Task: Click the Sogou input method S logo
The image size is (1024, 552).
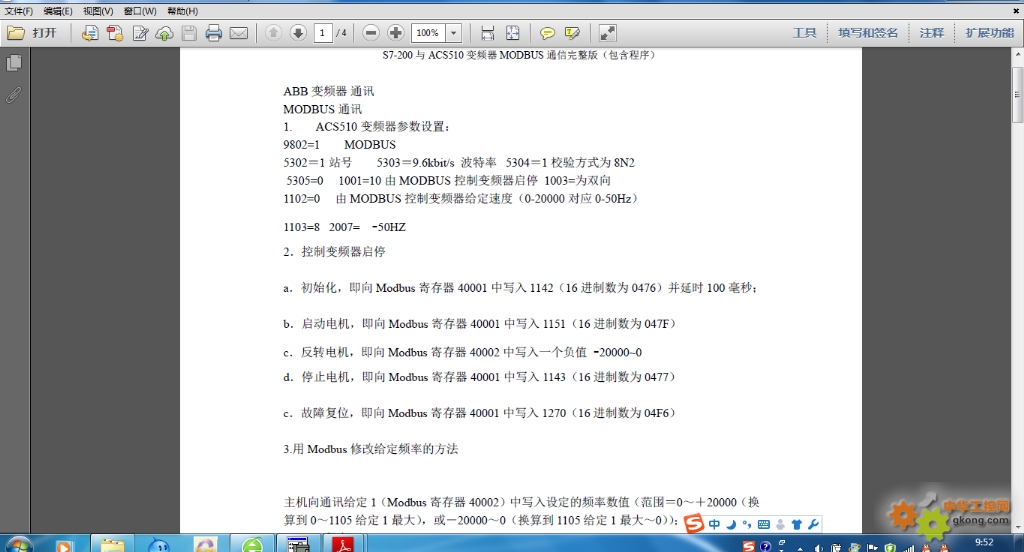Action: 694,523
